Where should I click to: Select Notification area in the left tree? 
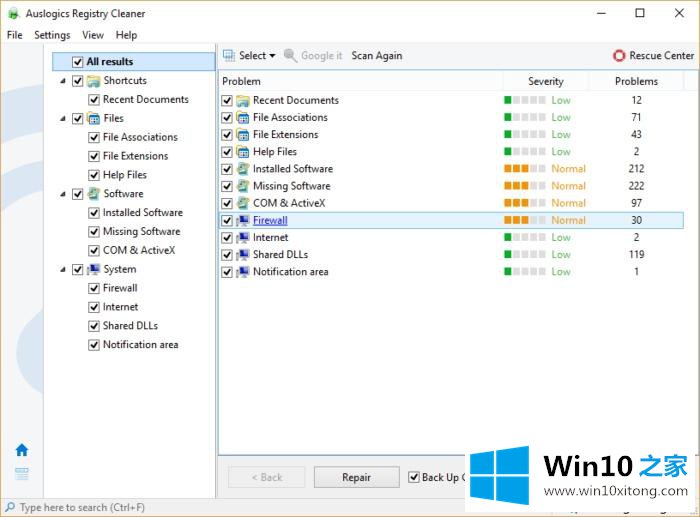coord(141,345)
